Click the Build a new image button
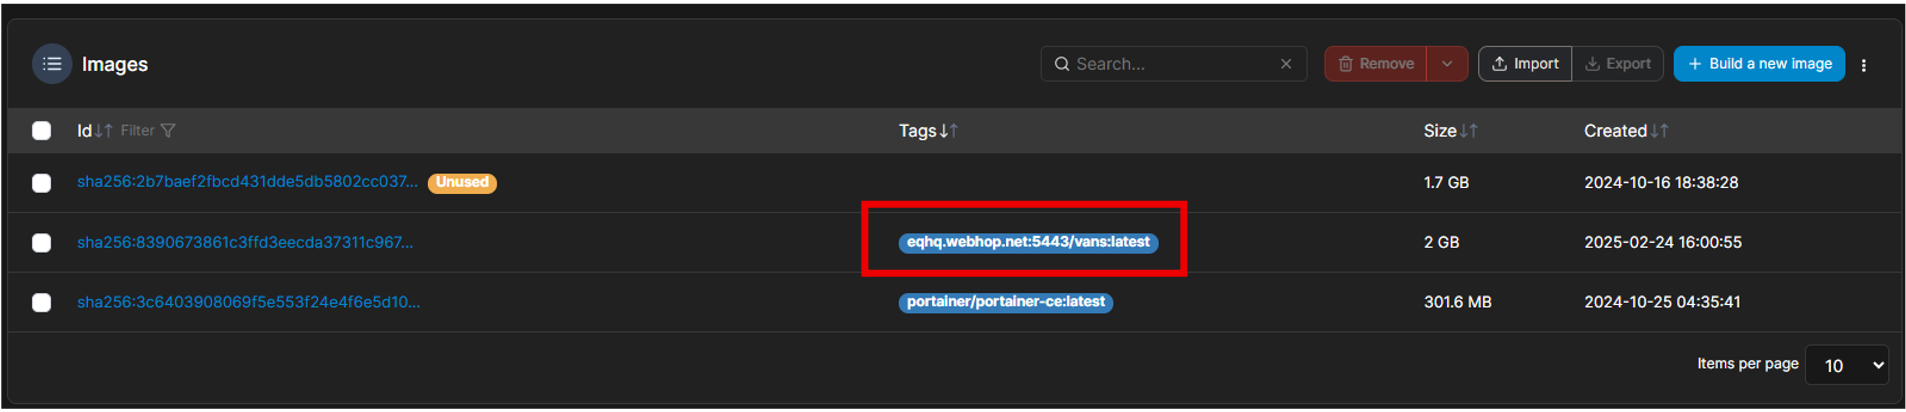The width and height of the screenshot is (1906, 412). 1759,64
